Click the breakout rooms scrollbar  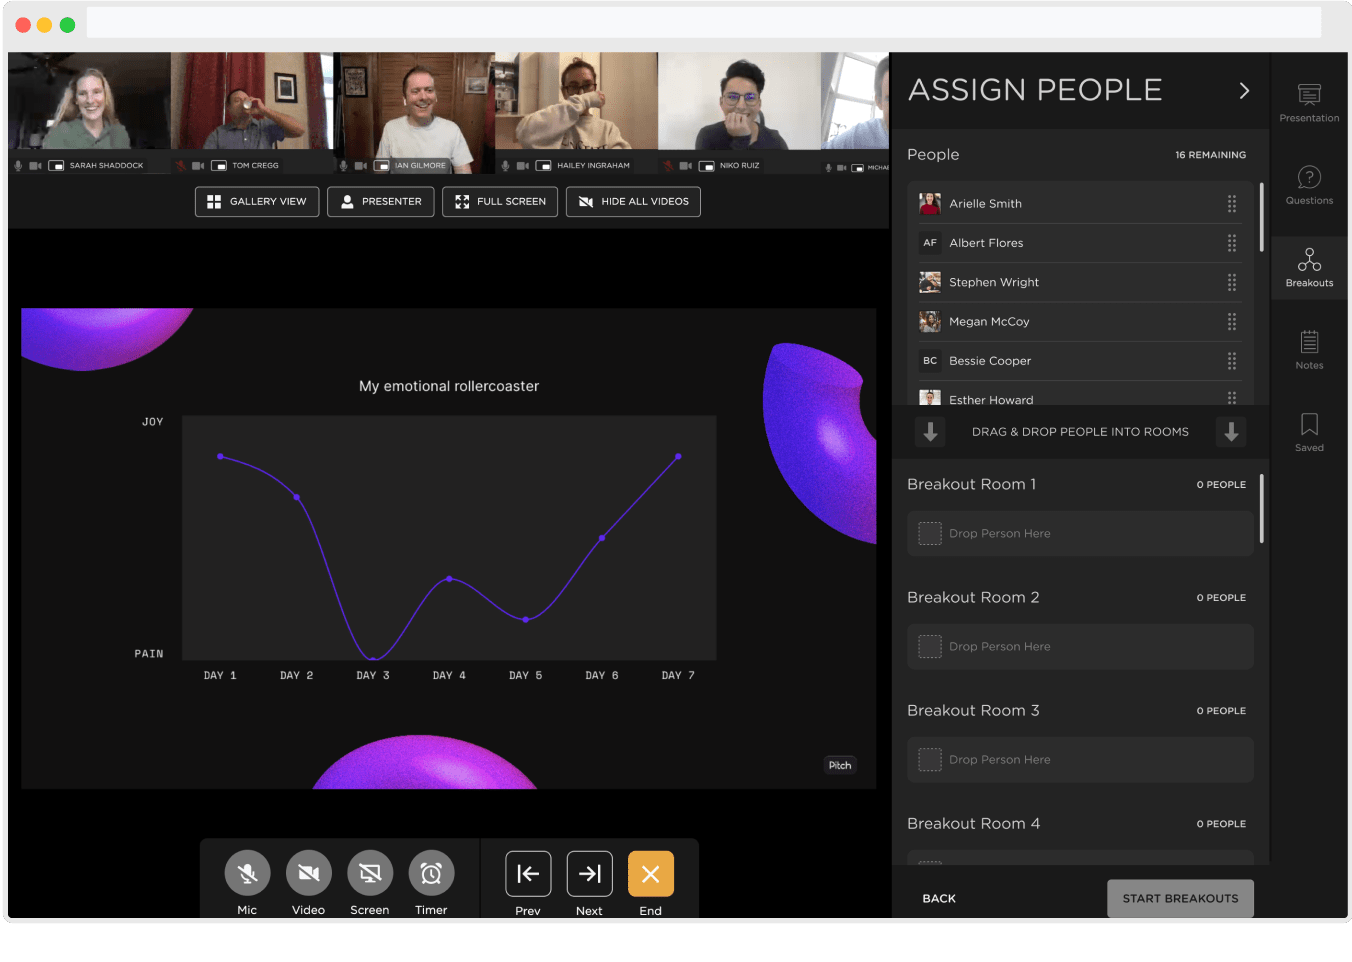point(1261,508)
